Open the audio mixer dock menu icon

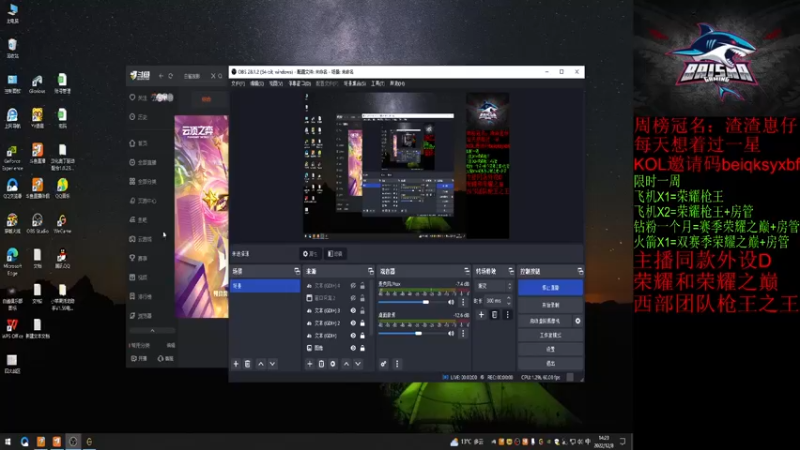pyautogui.click(x=466, y=271)
